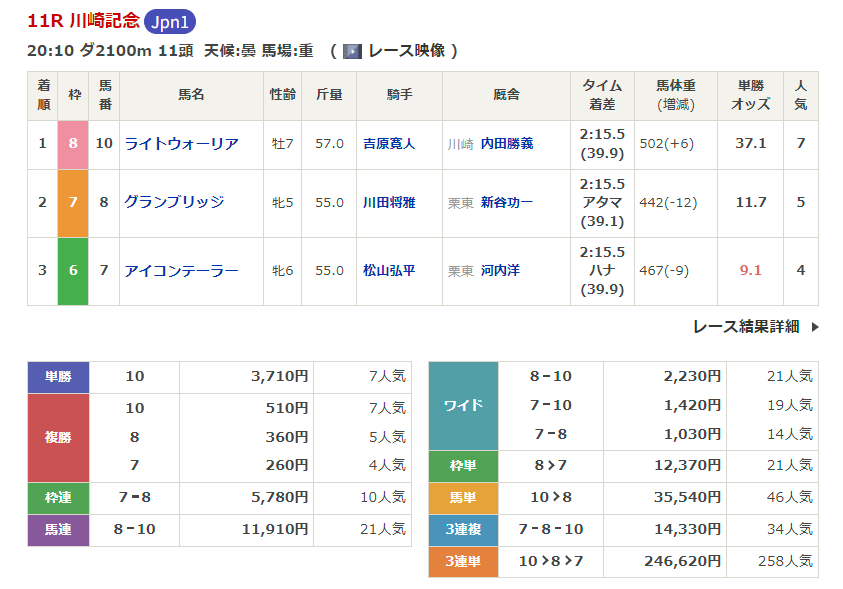843x589 pixels.
Task: Click the 3連単 payout label
Action: 463,562
